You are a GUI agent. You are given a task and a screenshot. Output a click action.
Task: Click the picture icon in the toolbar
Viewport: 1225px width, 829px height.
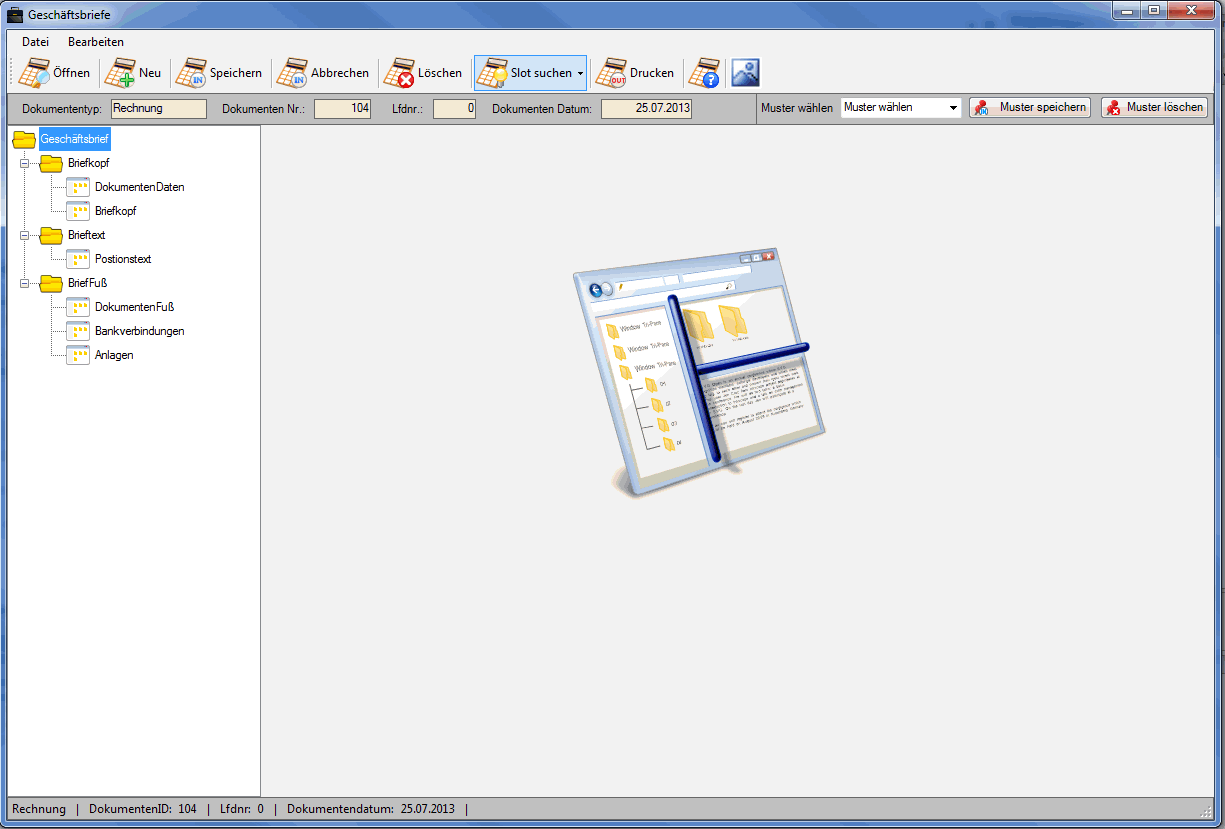(x=745, y=73)
